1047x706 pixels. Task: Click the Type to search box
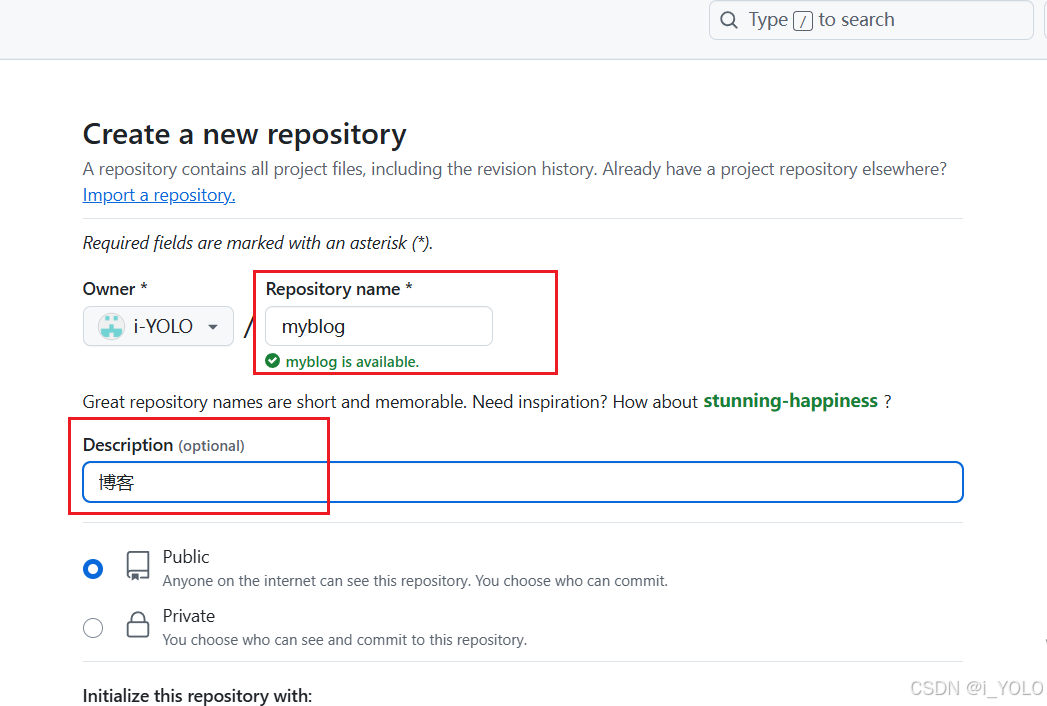[x=870, y=19]
